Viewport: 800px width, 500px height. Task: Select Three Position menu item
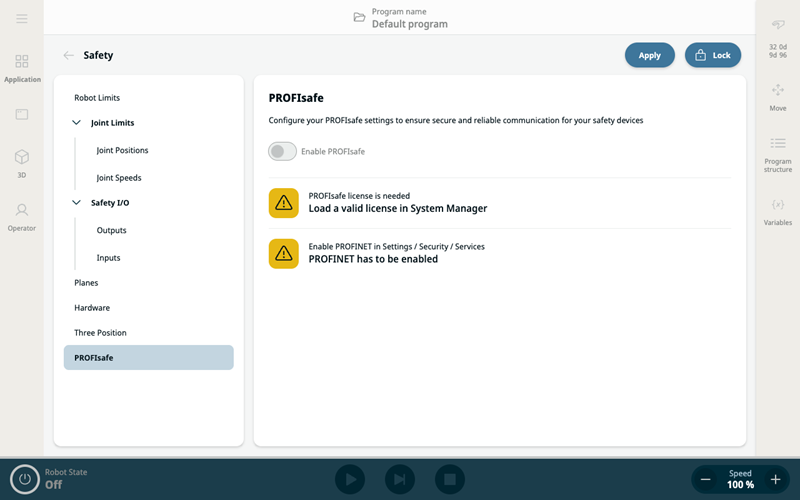pyautogui.click(x=100, y=333)
